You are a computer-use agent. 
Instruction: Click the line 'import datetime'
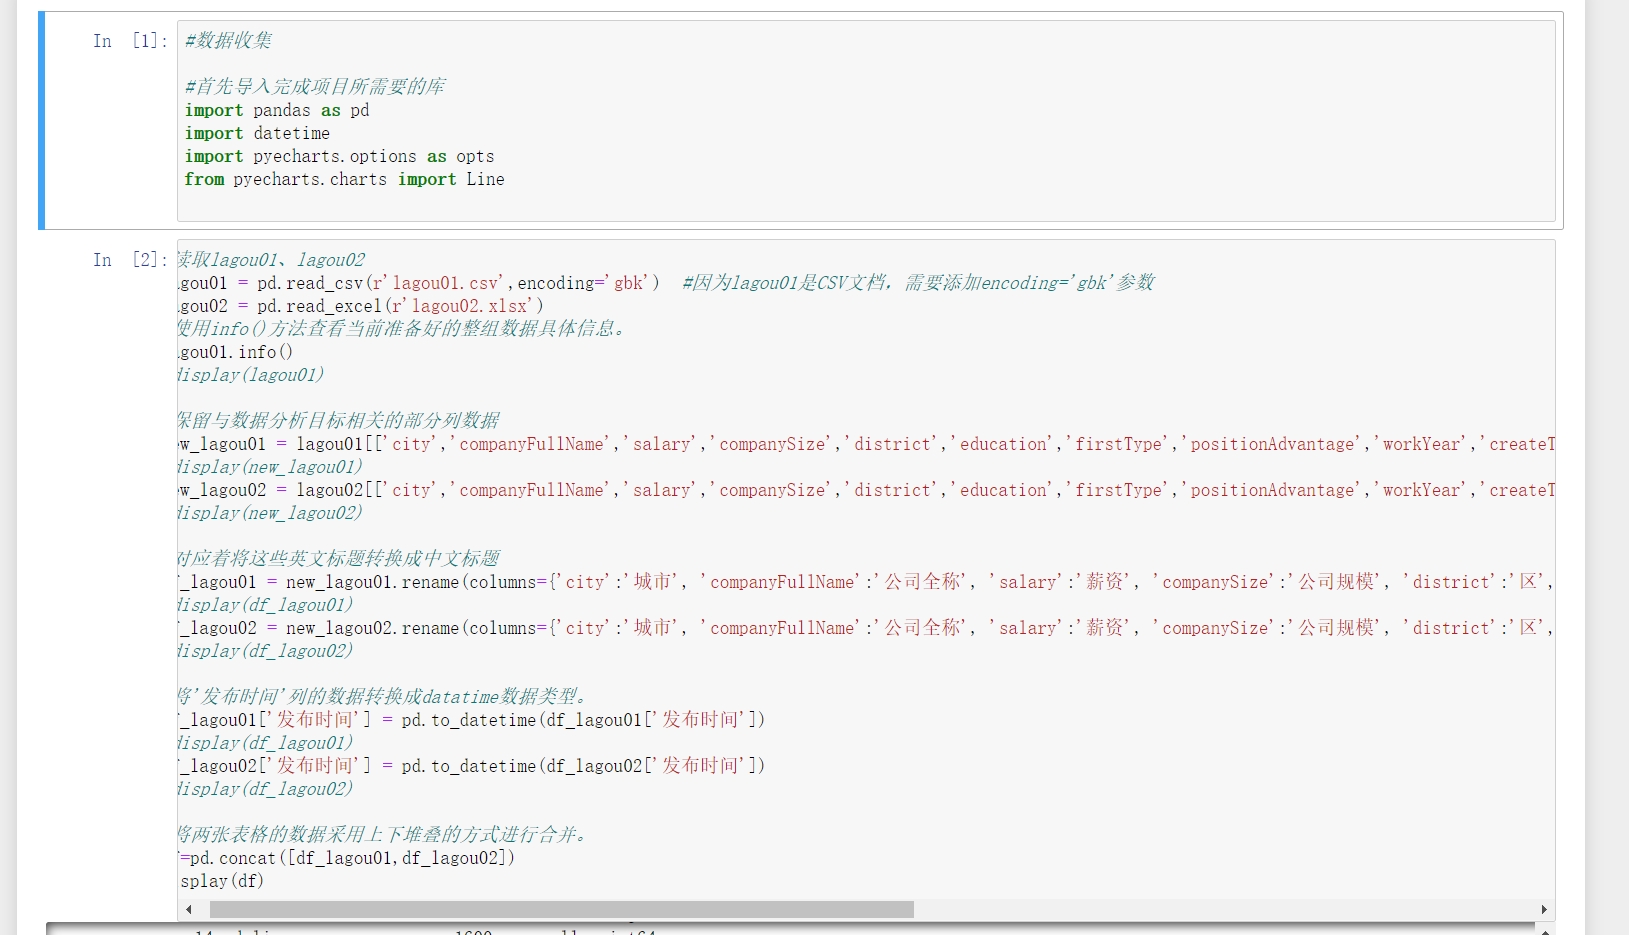(x=257, y=133)
